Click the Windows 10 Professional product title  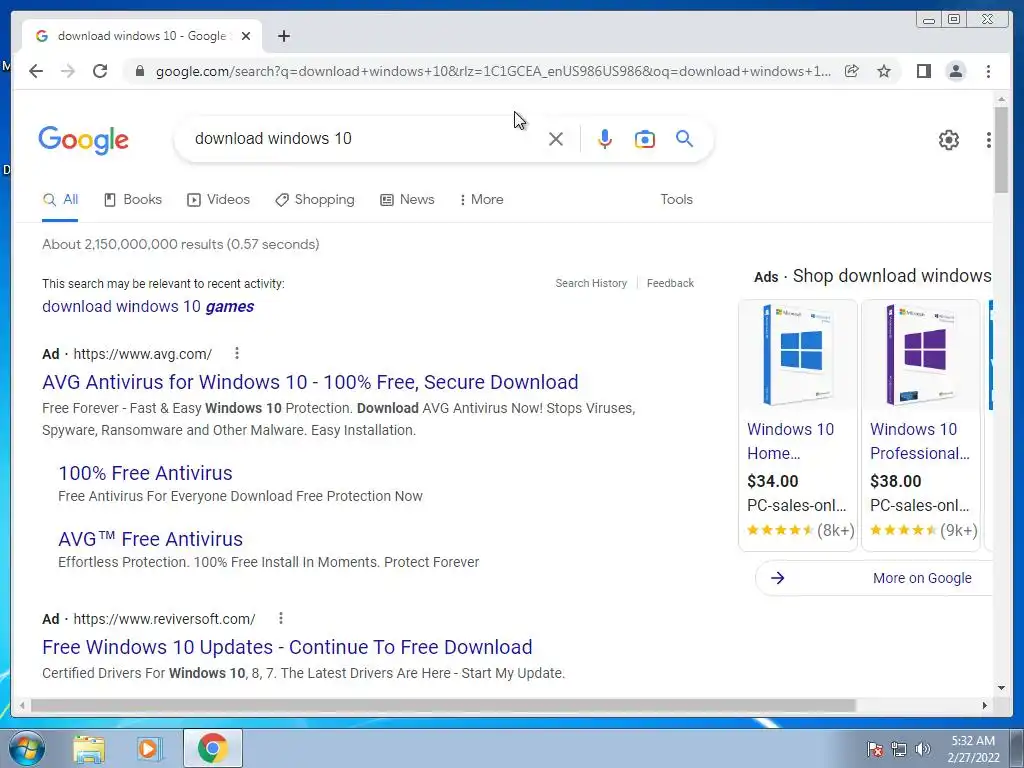tap(920, 441)
